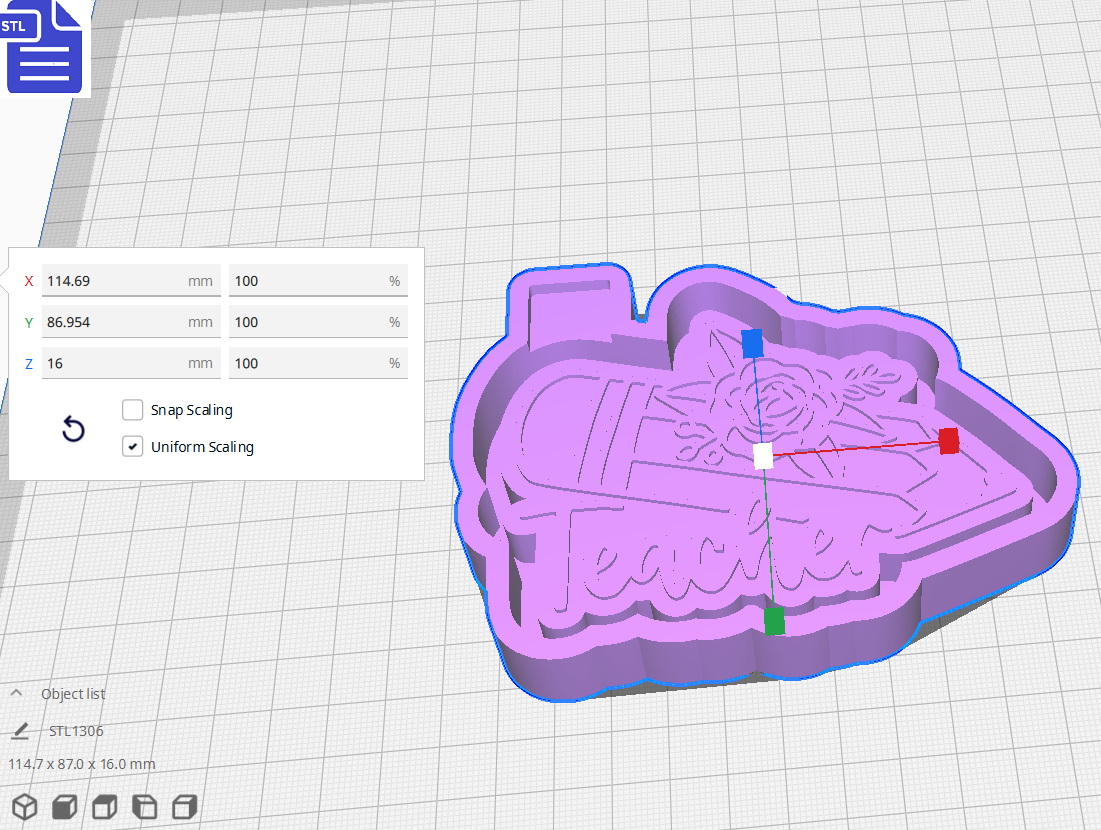Switch to the 3D perspective view cube
The width and height of the screenshot is (1101, 830).
(24, 807)
